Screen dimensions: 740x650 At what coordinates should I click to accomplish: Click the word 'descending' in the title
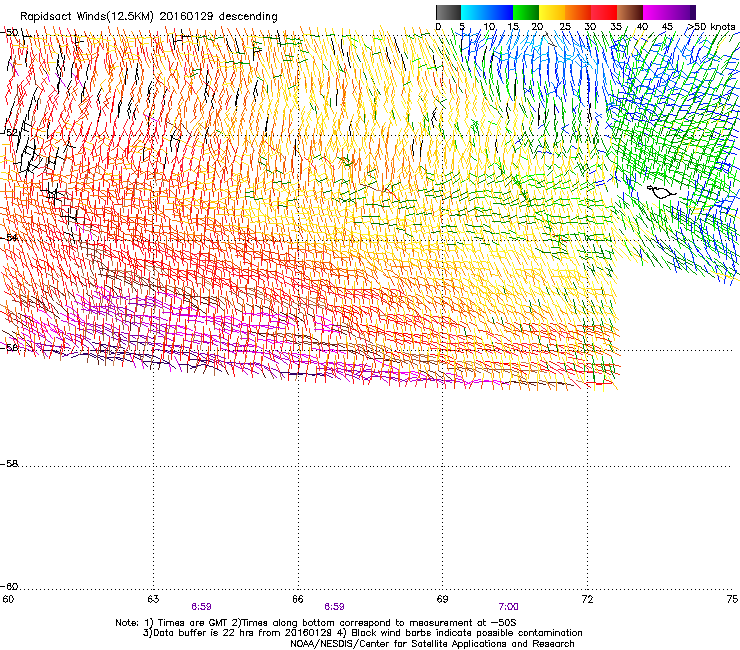pyautogui.click(x=248, y=17)
